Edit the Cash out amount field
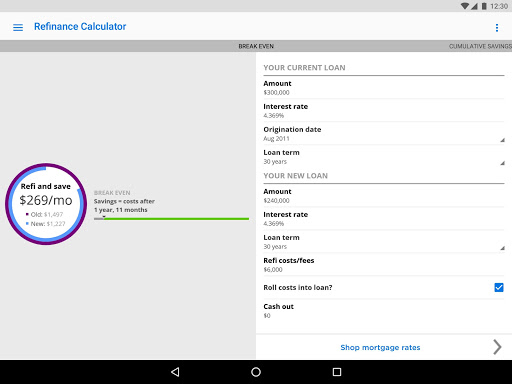Screen dimensions: 512x384 [384, 311]
